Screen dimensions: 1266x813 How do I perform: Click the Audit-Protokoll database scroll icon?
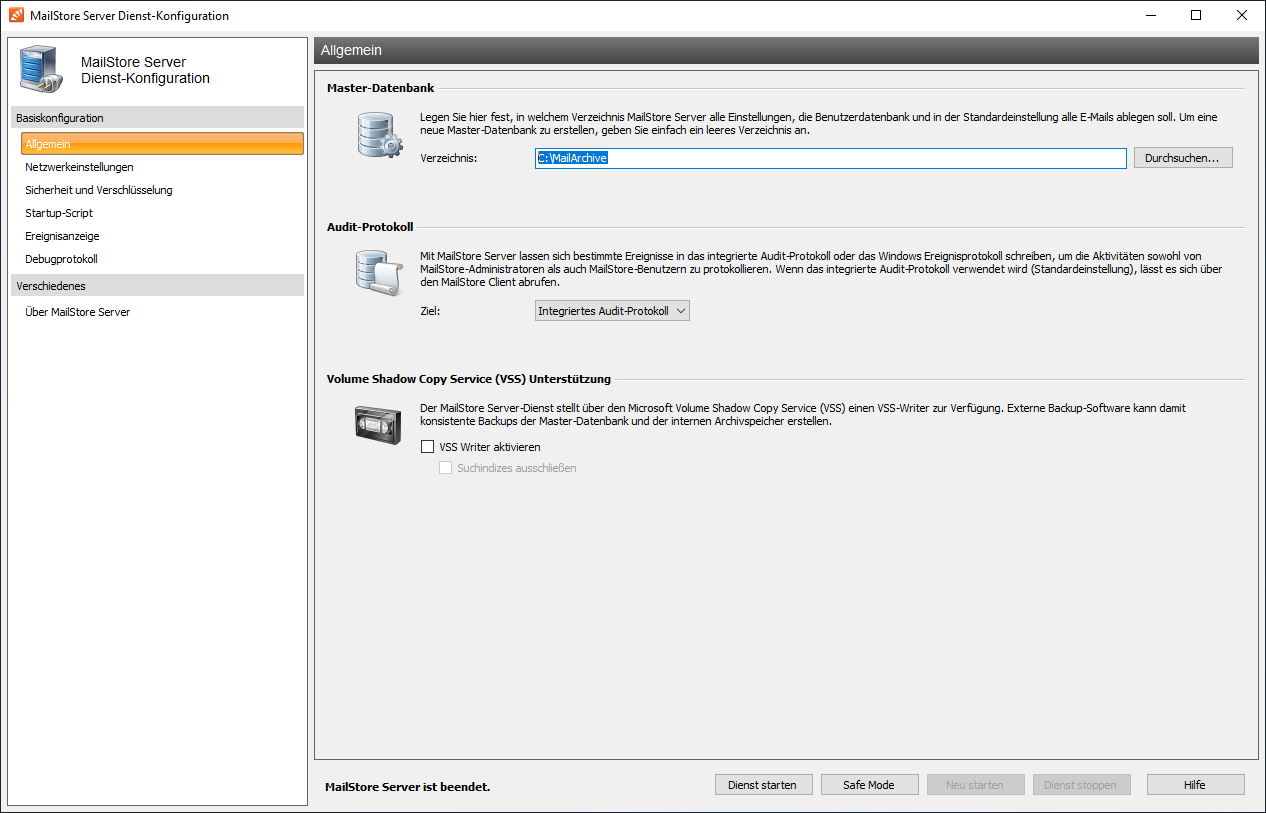pos(379,273)
